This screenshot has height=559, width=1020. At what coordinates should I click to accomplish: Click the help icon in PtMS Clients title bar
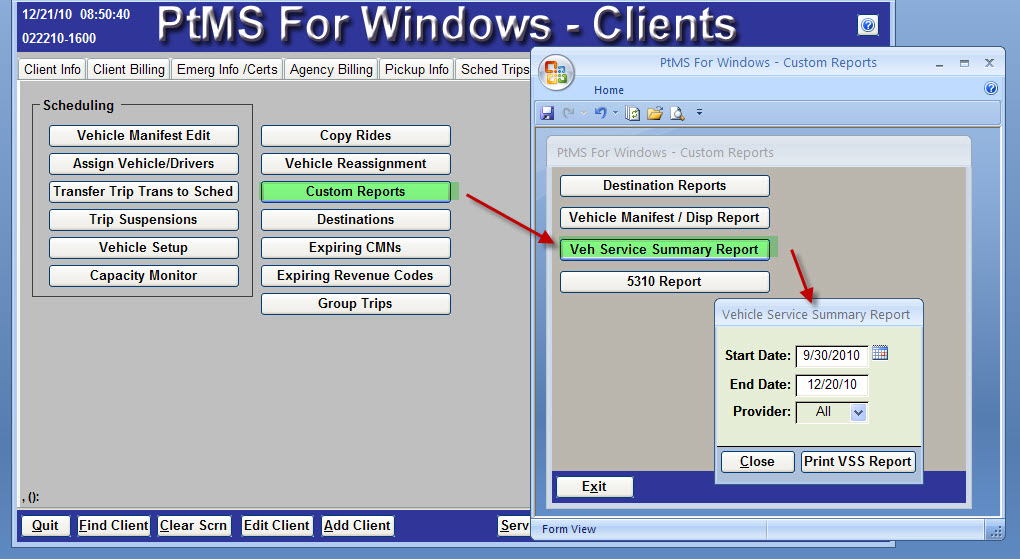[868, 25]
